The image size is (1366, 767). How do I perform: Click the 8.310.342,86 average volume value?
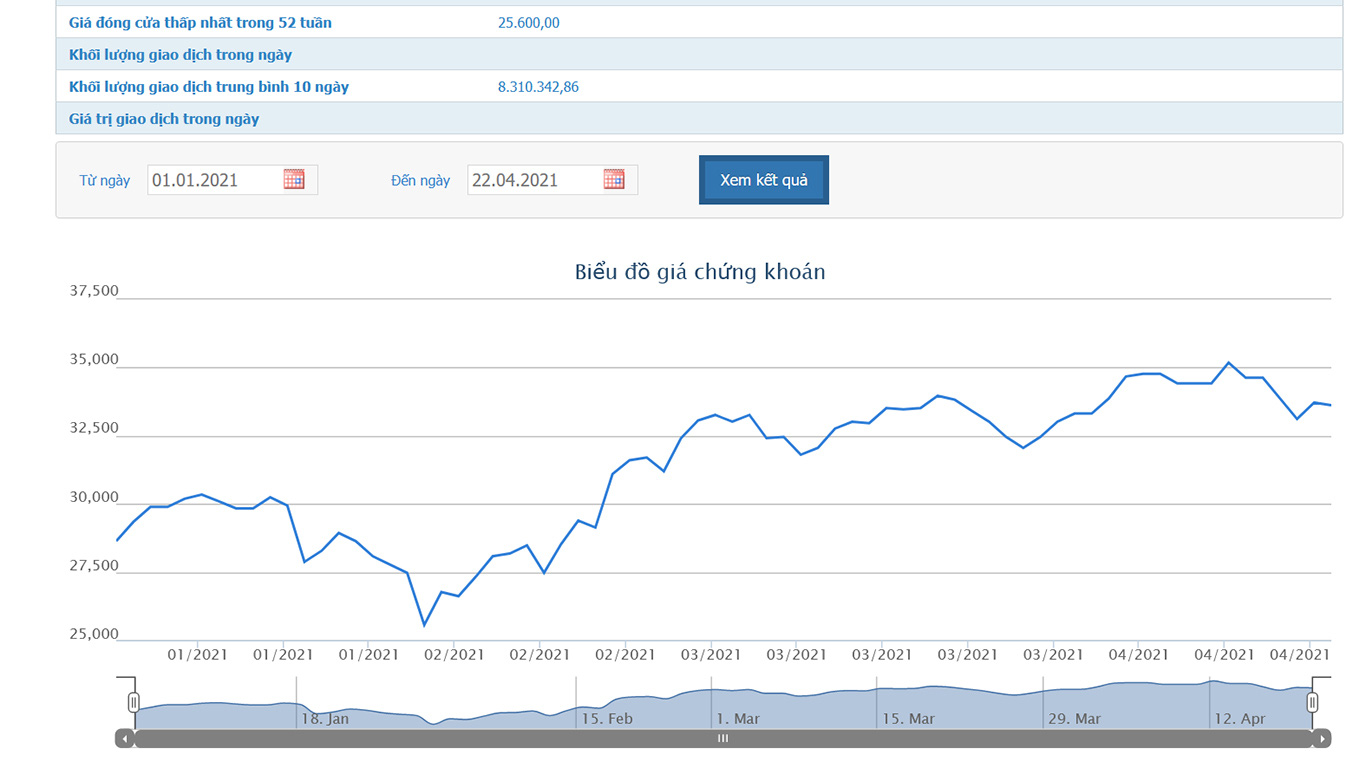pyautogui.click(x=538, y=87)
